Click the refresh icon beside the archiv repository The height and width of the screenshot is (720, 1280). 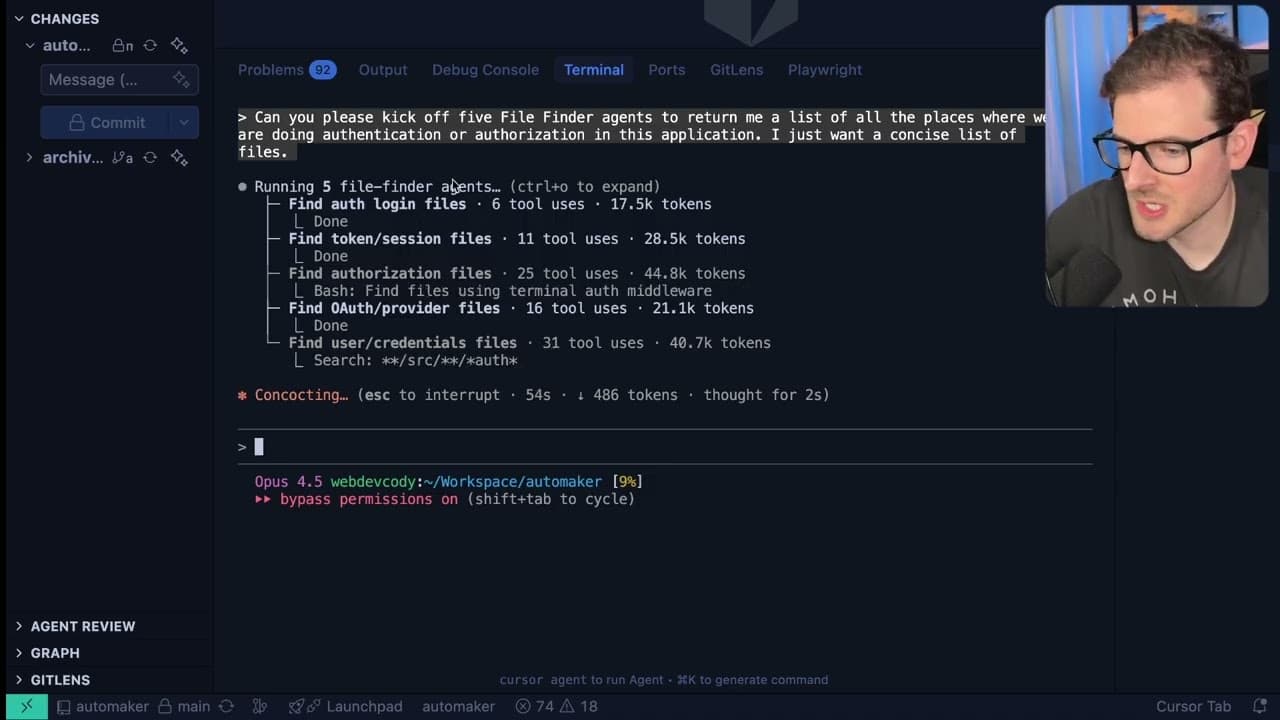click(x=150, y=157)
